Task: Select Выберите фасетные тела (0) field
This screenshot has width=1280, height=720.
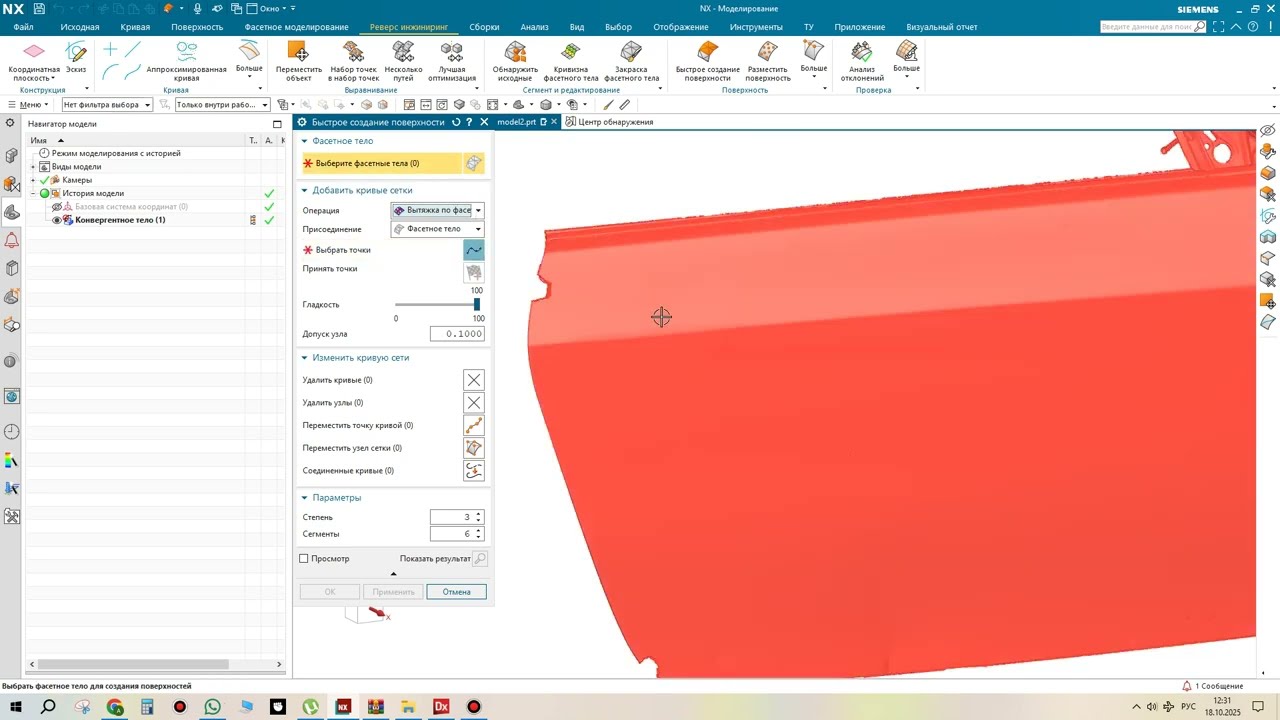Action: pos(381,163)
